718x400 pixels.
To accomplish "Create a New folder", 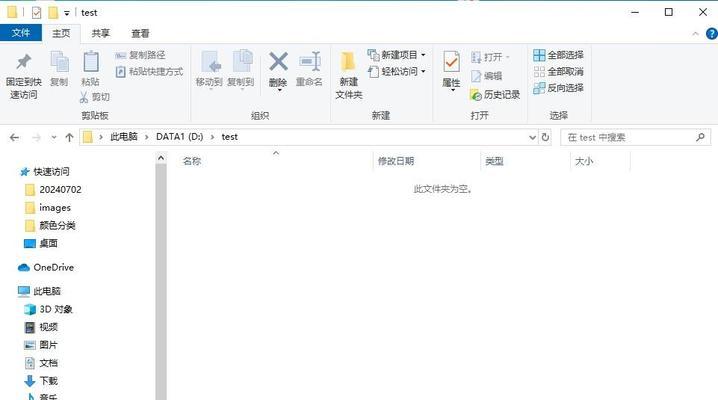I will (x=348, y=74).
